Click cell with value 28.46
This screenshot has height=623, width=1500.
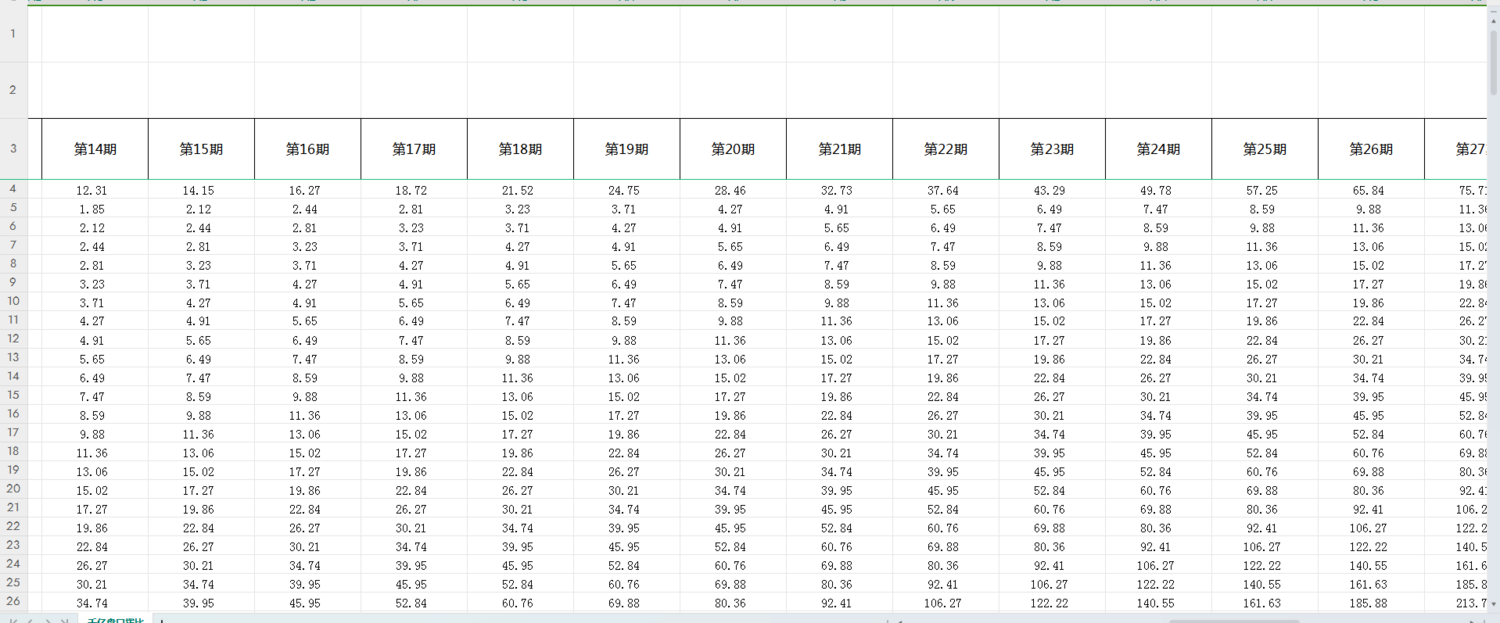[733, 190]
